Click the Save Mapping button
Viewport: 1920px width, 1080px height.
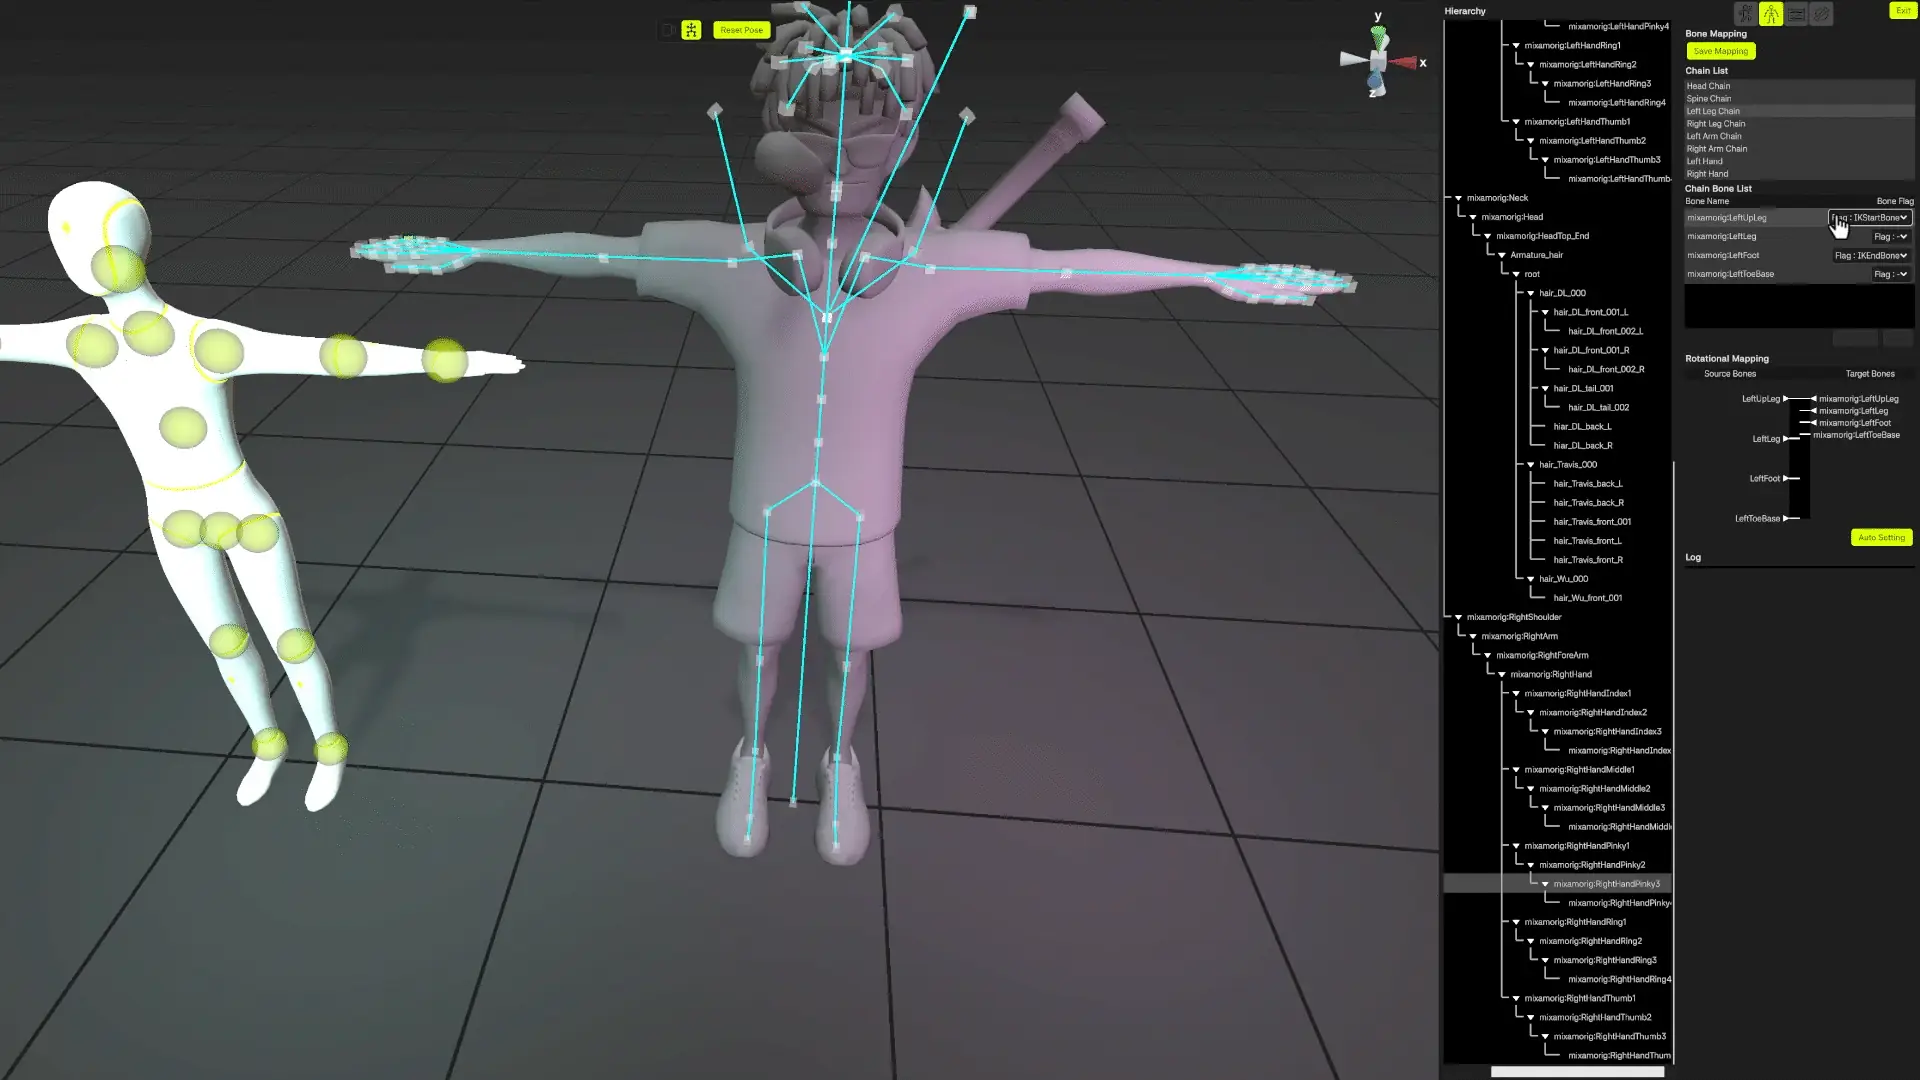(x=1720, y=51)
